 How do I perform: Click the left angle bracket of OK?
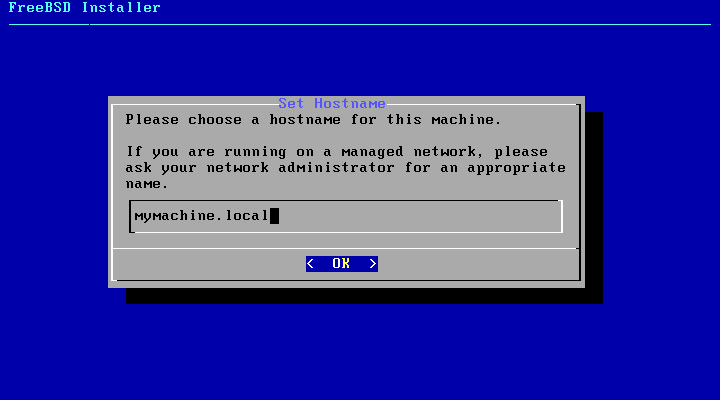[x=310, y=264]
